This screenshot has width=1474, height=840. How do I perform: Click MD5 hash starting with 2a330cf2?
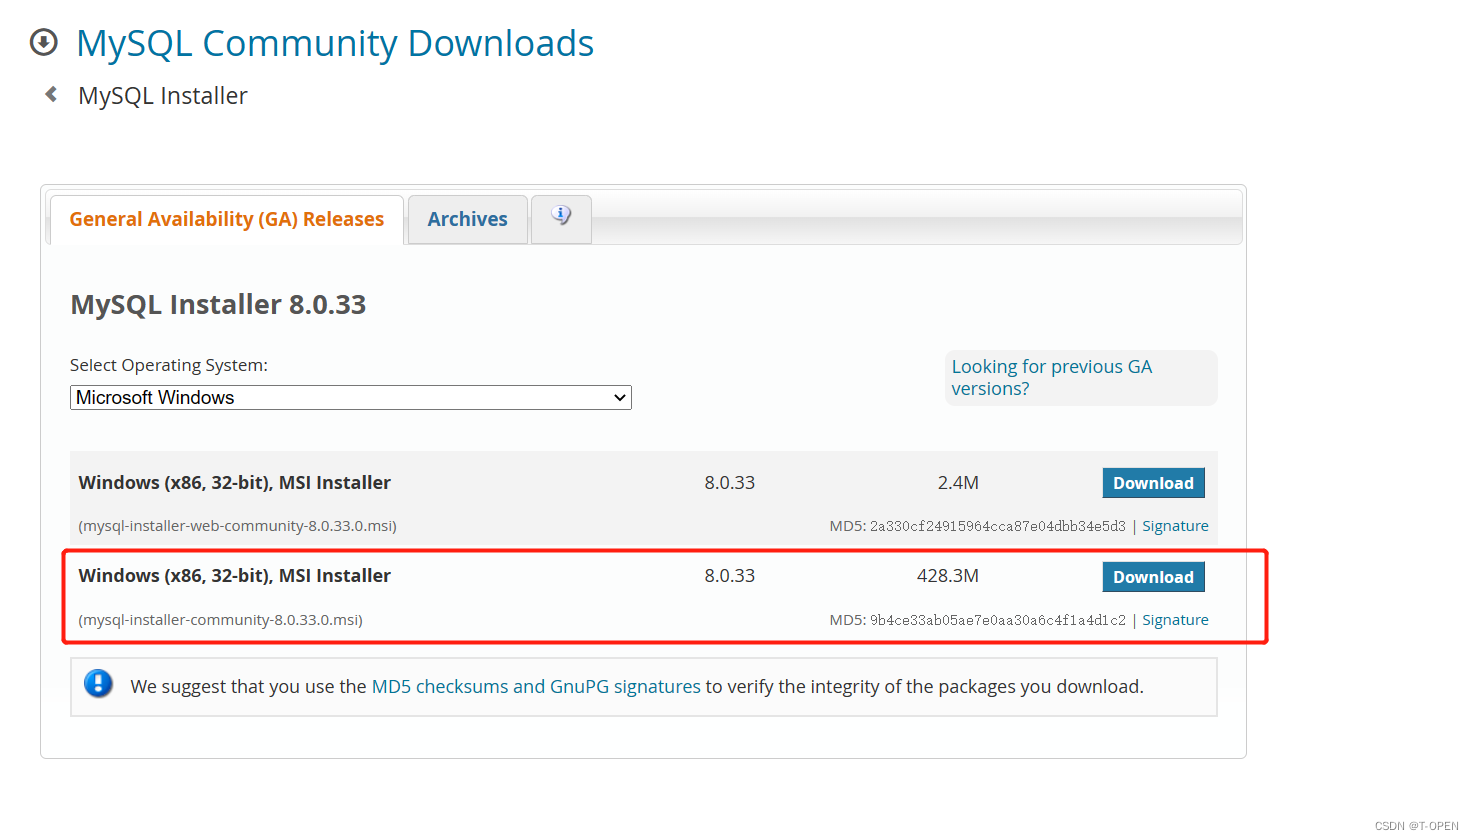point(998,526)
